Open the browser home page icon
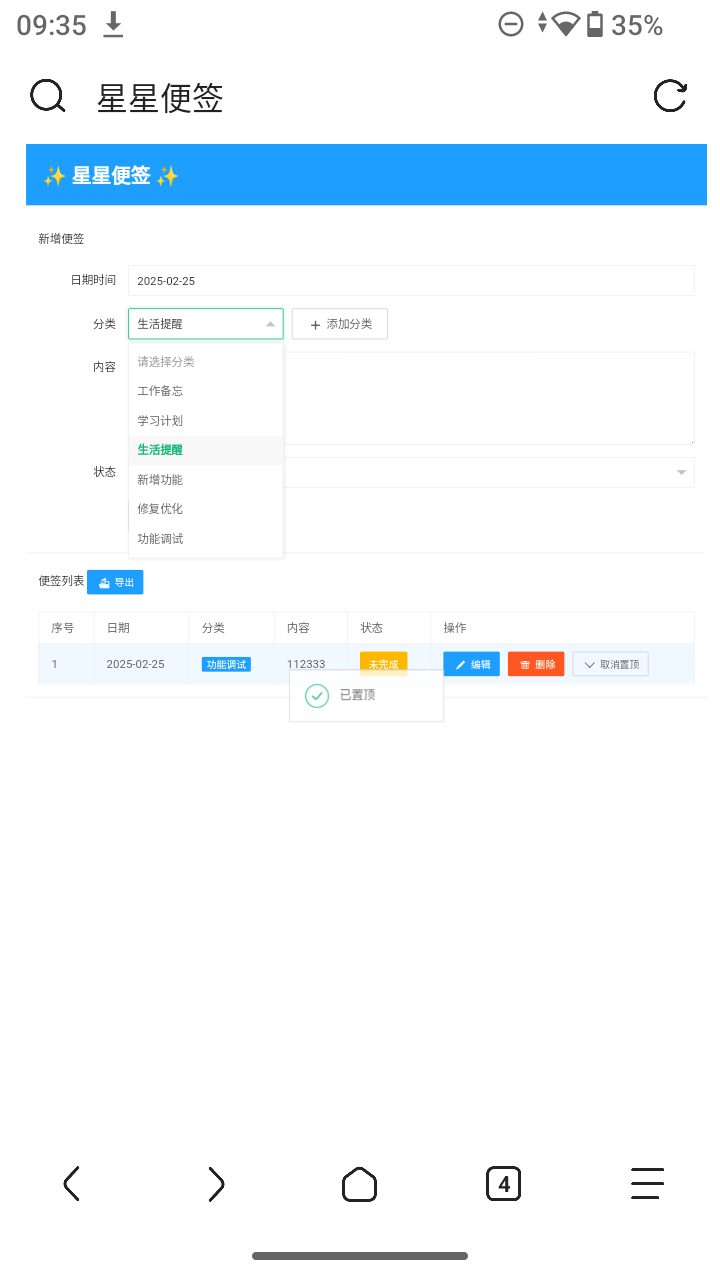The image size is (720, 1280). (x=359, y=1184)
